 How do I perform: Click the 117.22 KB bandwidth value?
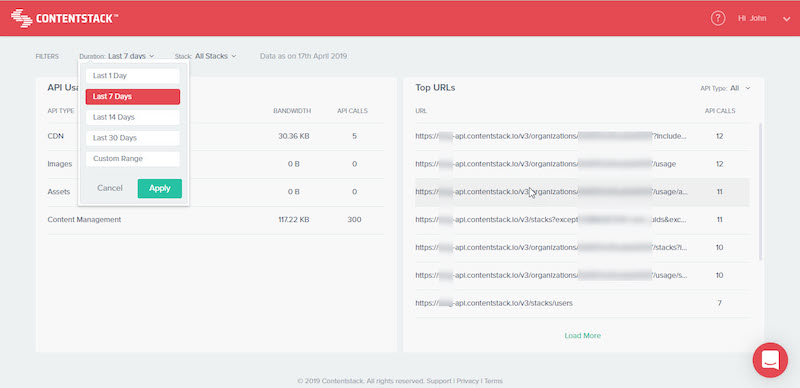pos(293,220)
